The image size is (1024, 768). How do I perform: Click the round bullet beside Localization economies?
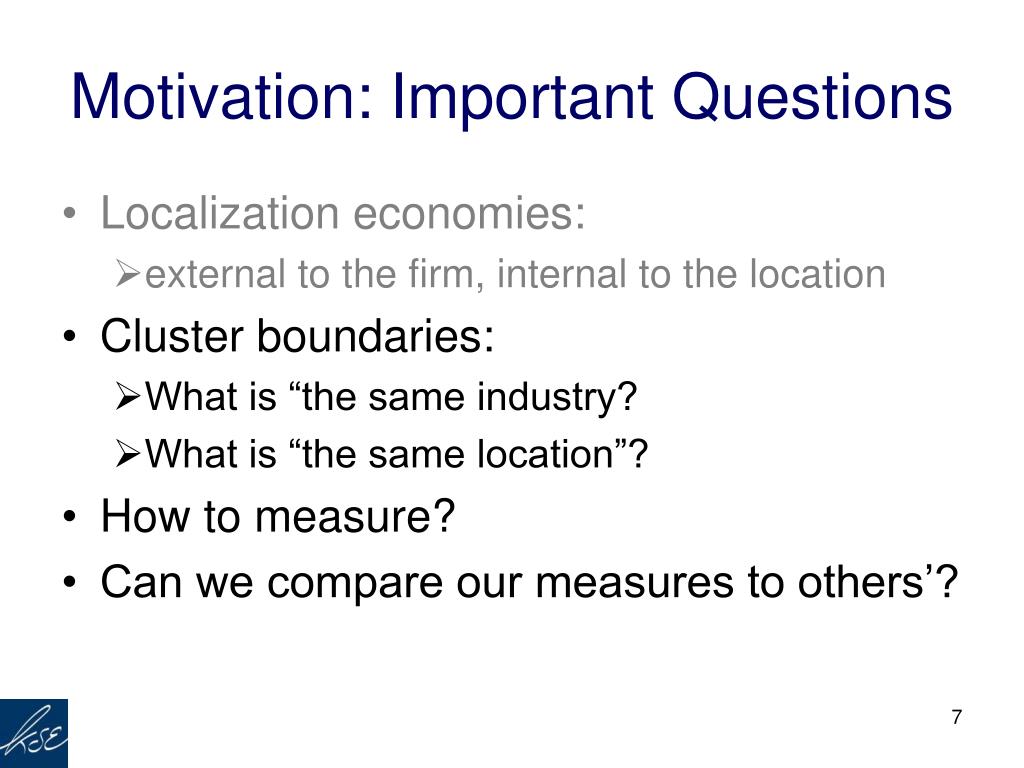[x=70, y=215]
